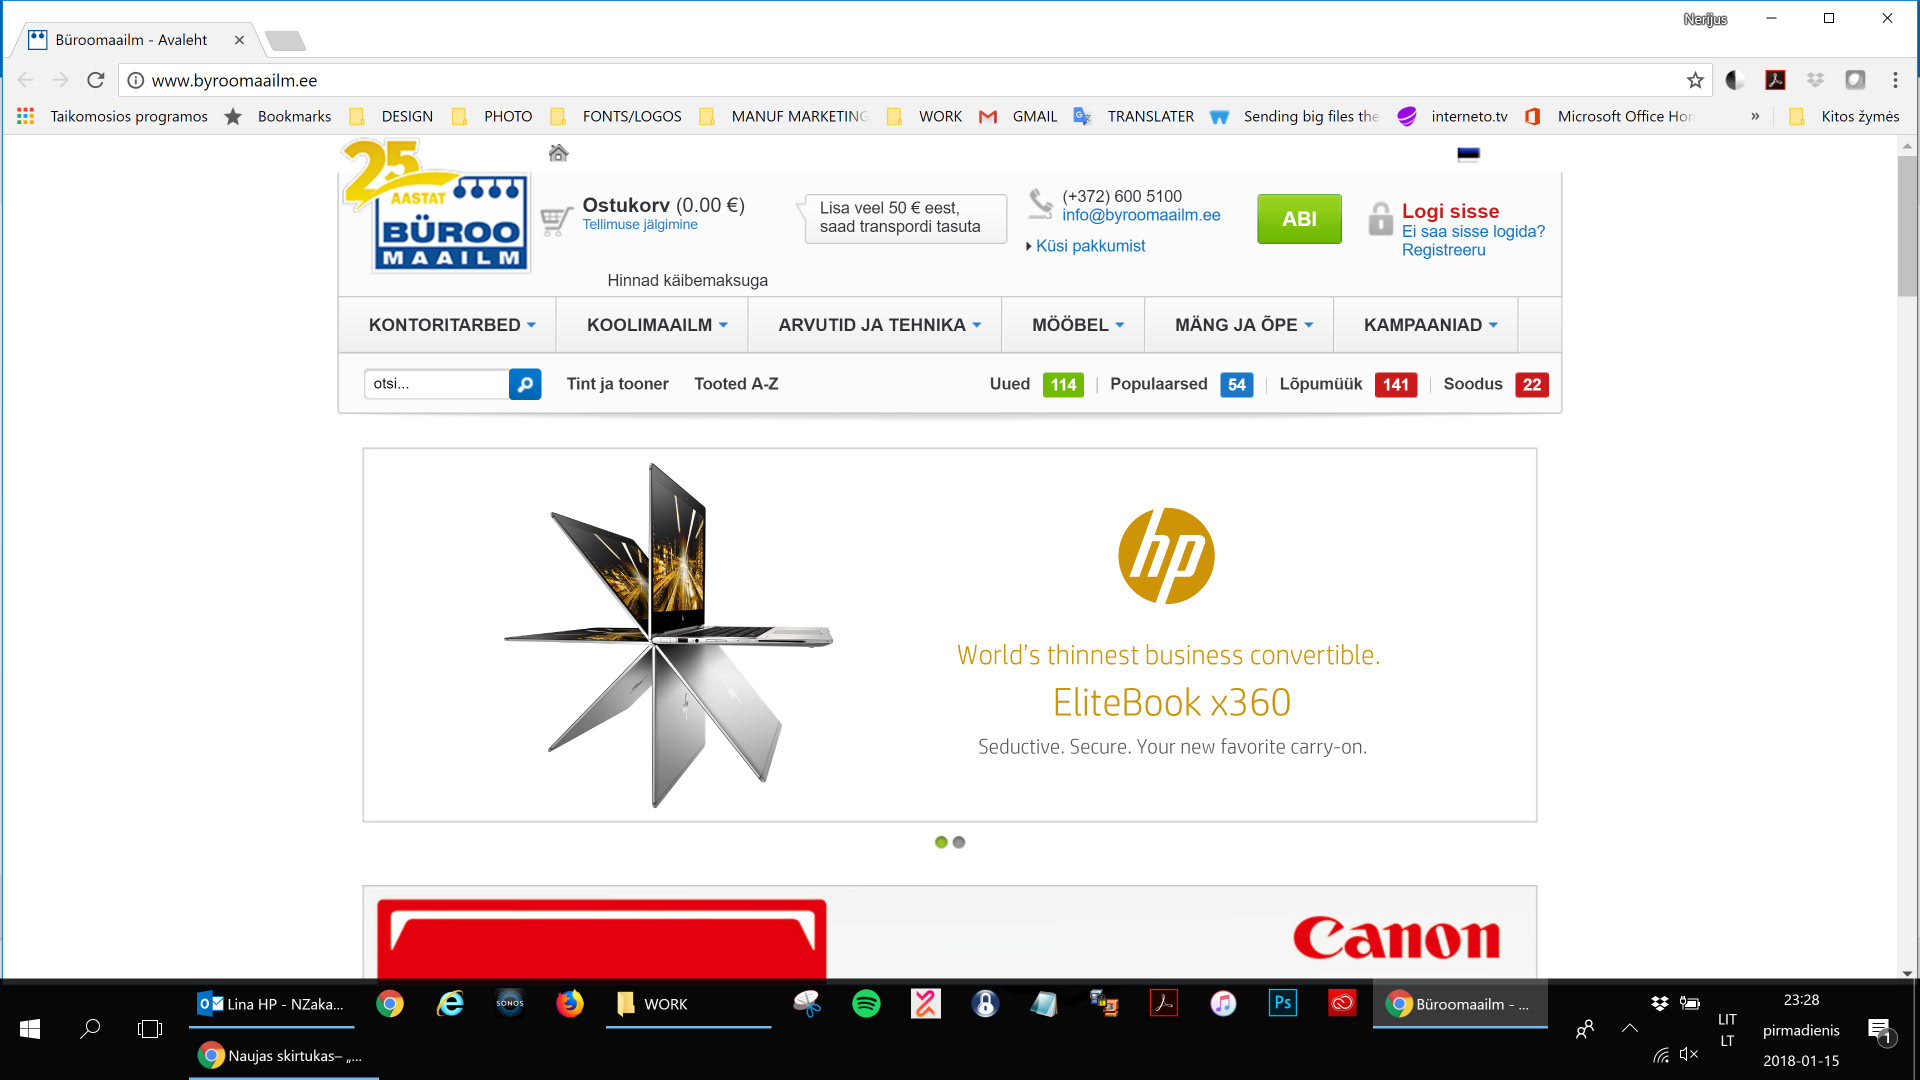Open the Canon banner
The image size is (1920, 1080).
(949, 932)
